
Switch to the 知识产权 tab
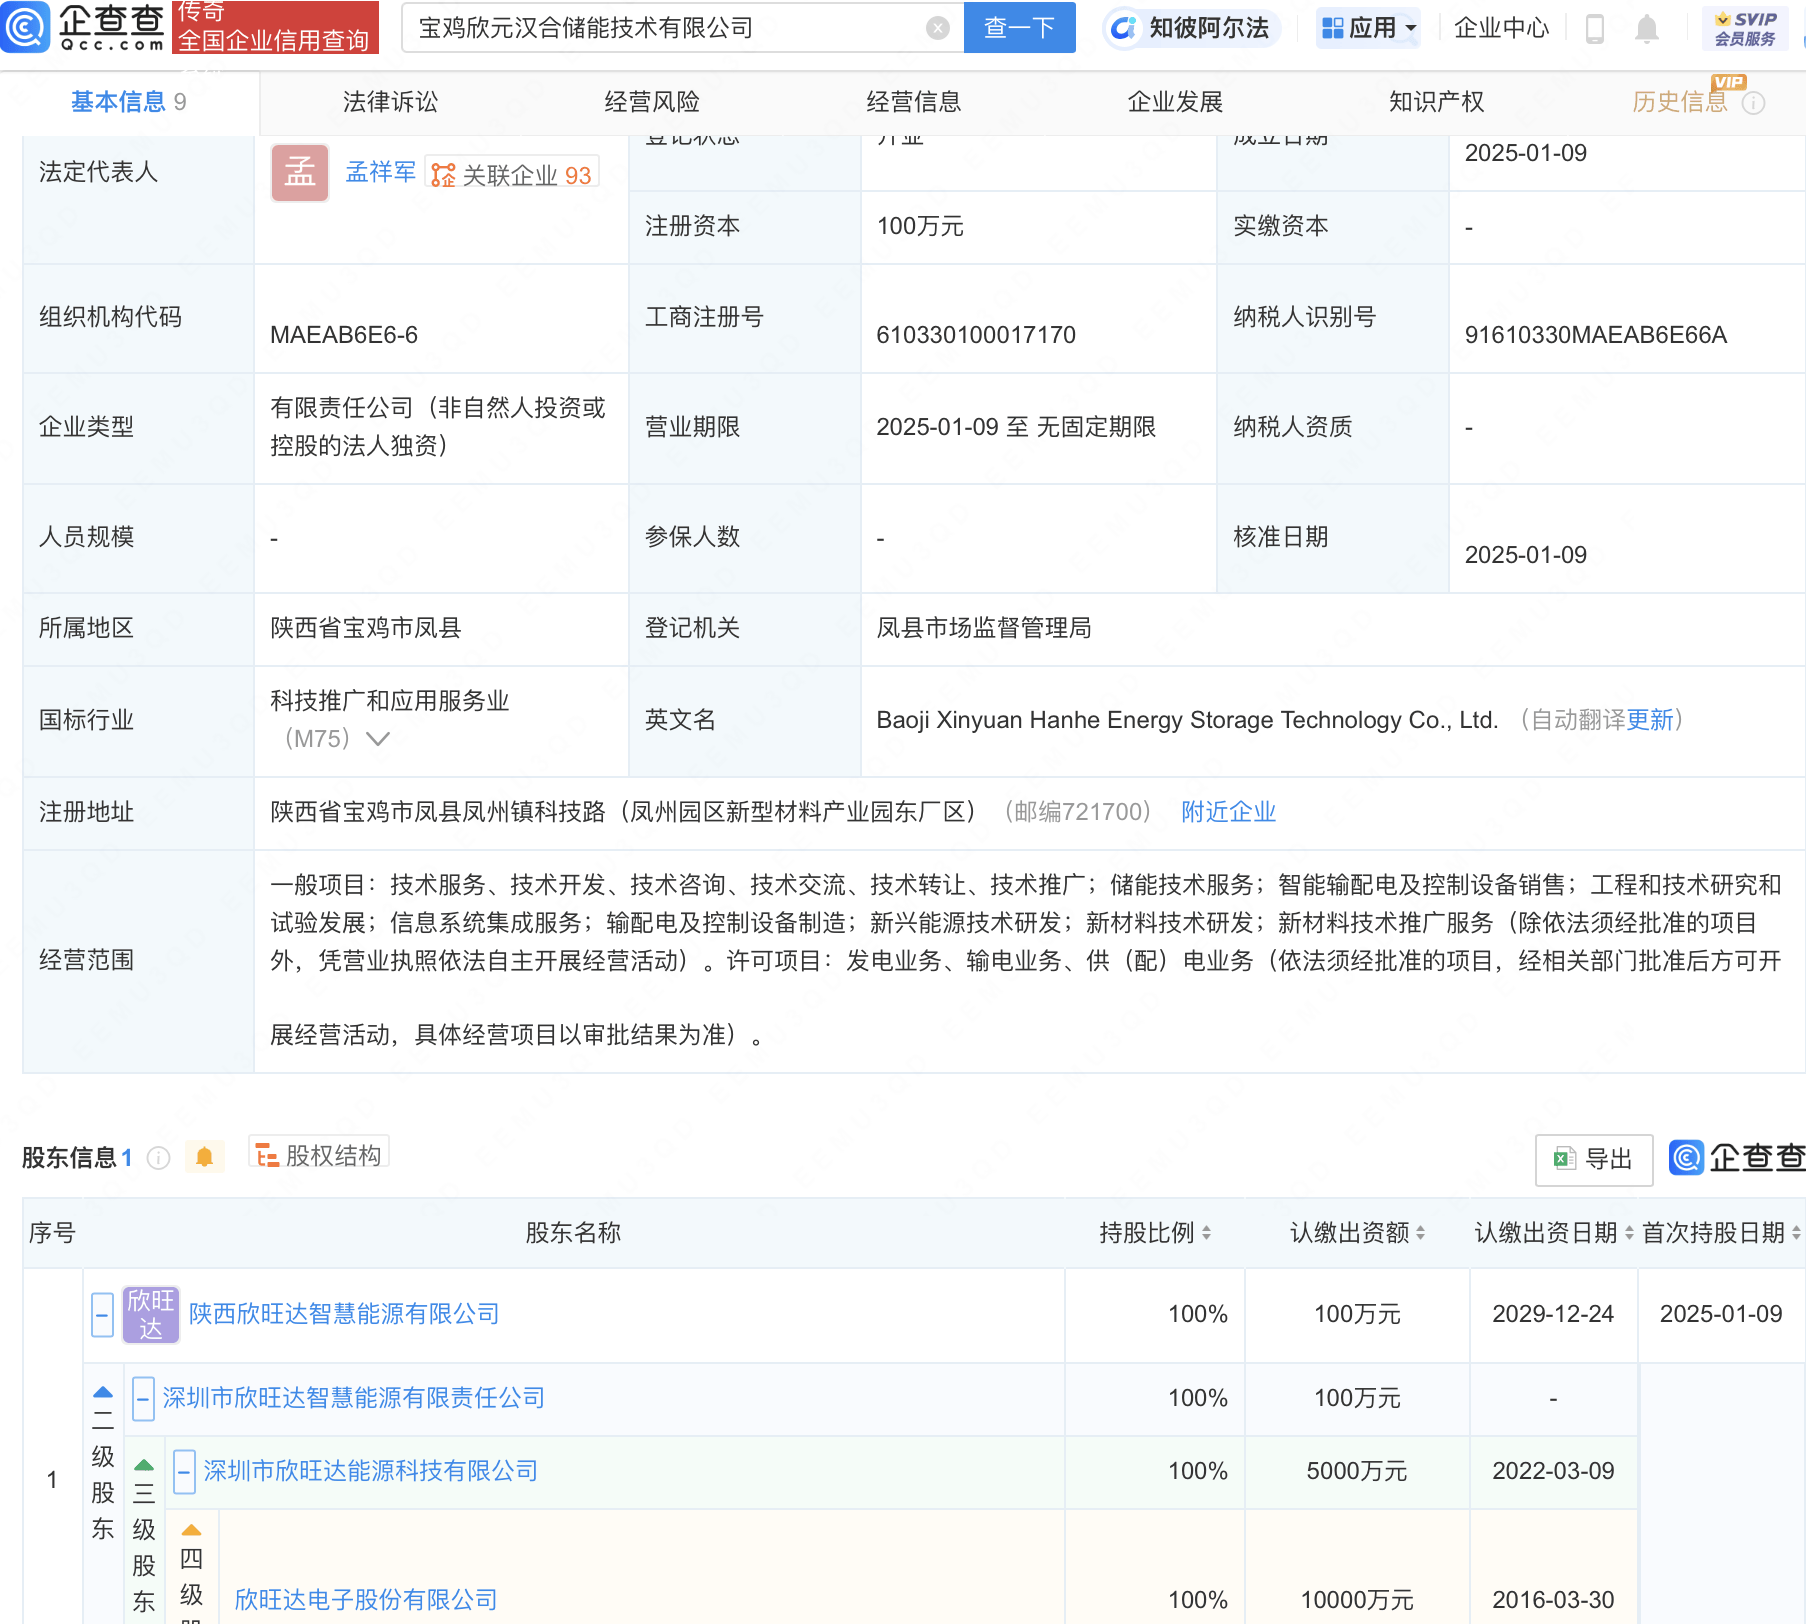click(1436, 102)
